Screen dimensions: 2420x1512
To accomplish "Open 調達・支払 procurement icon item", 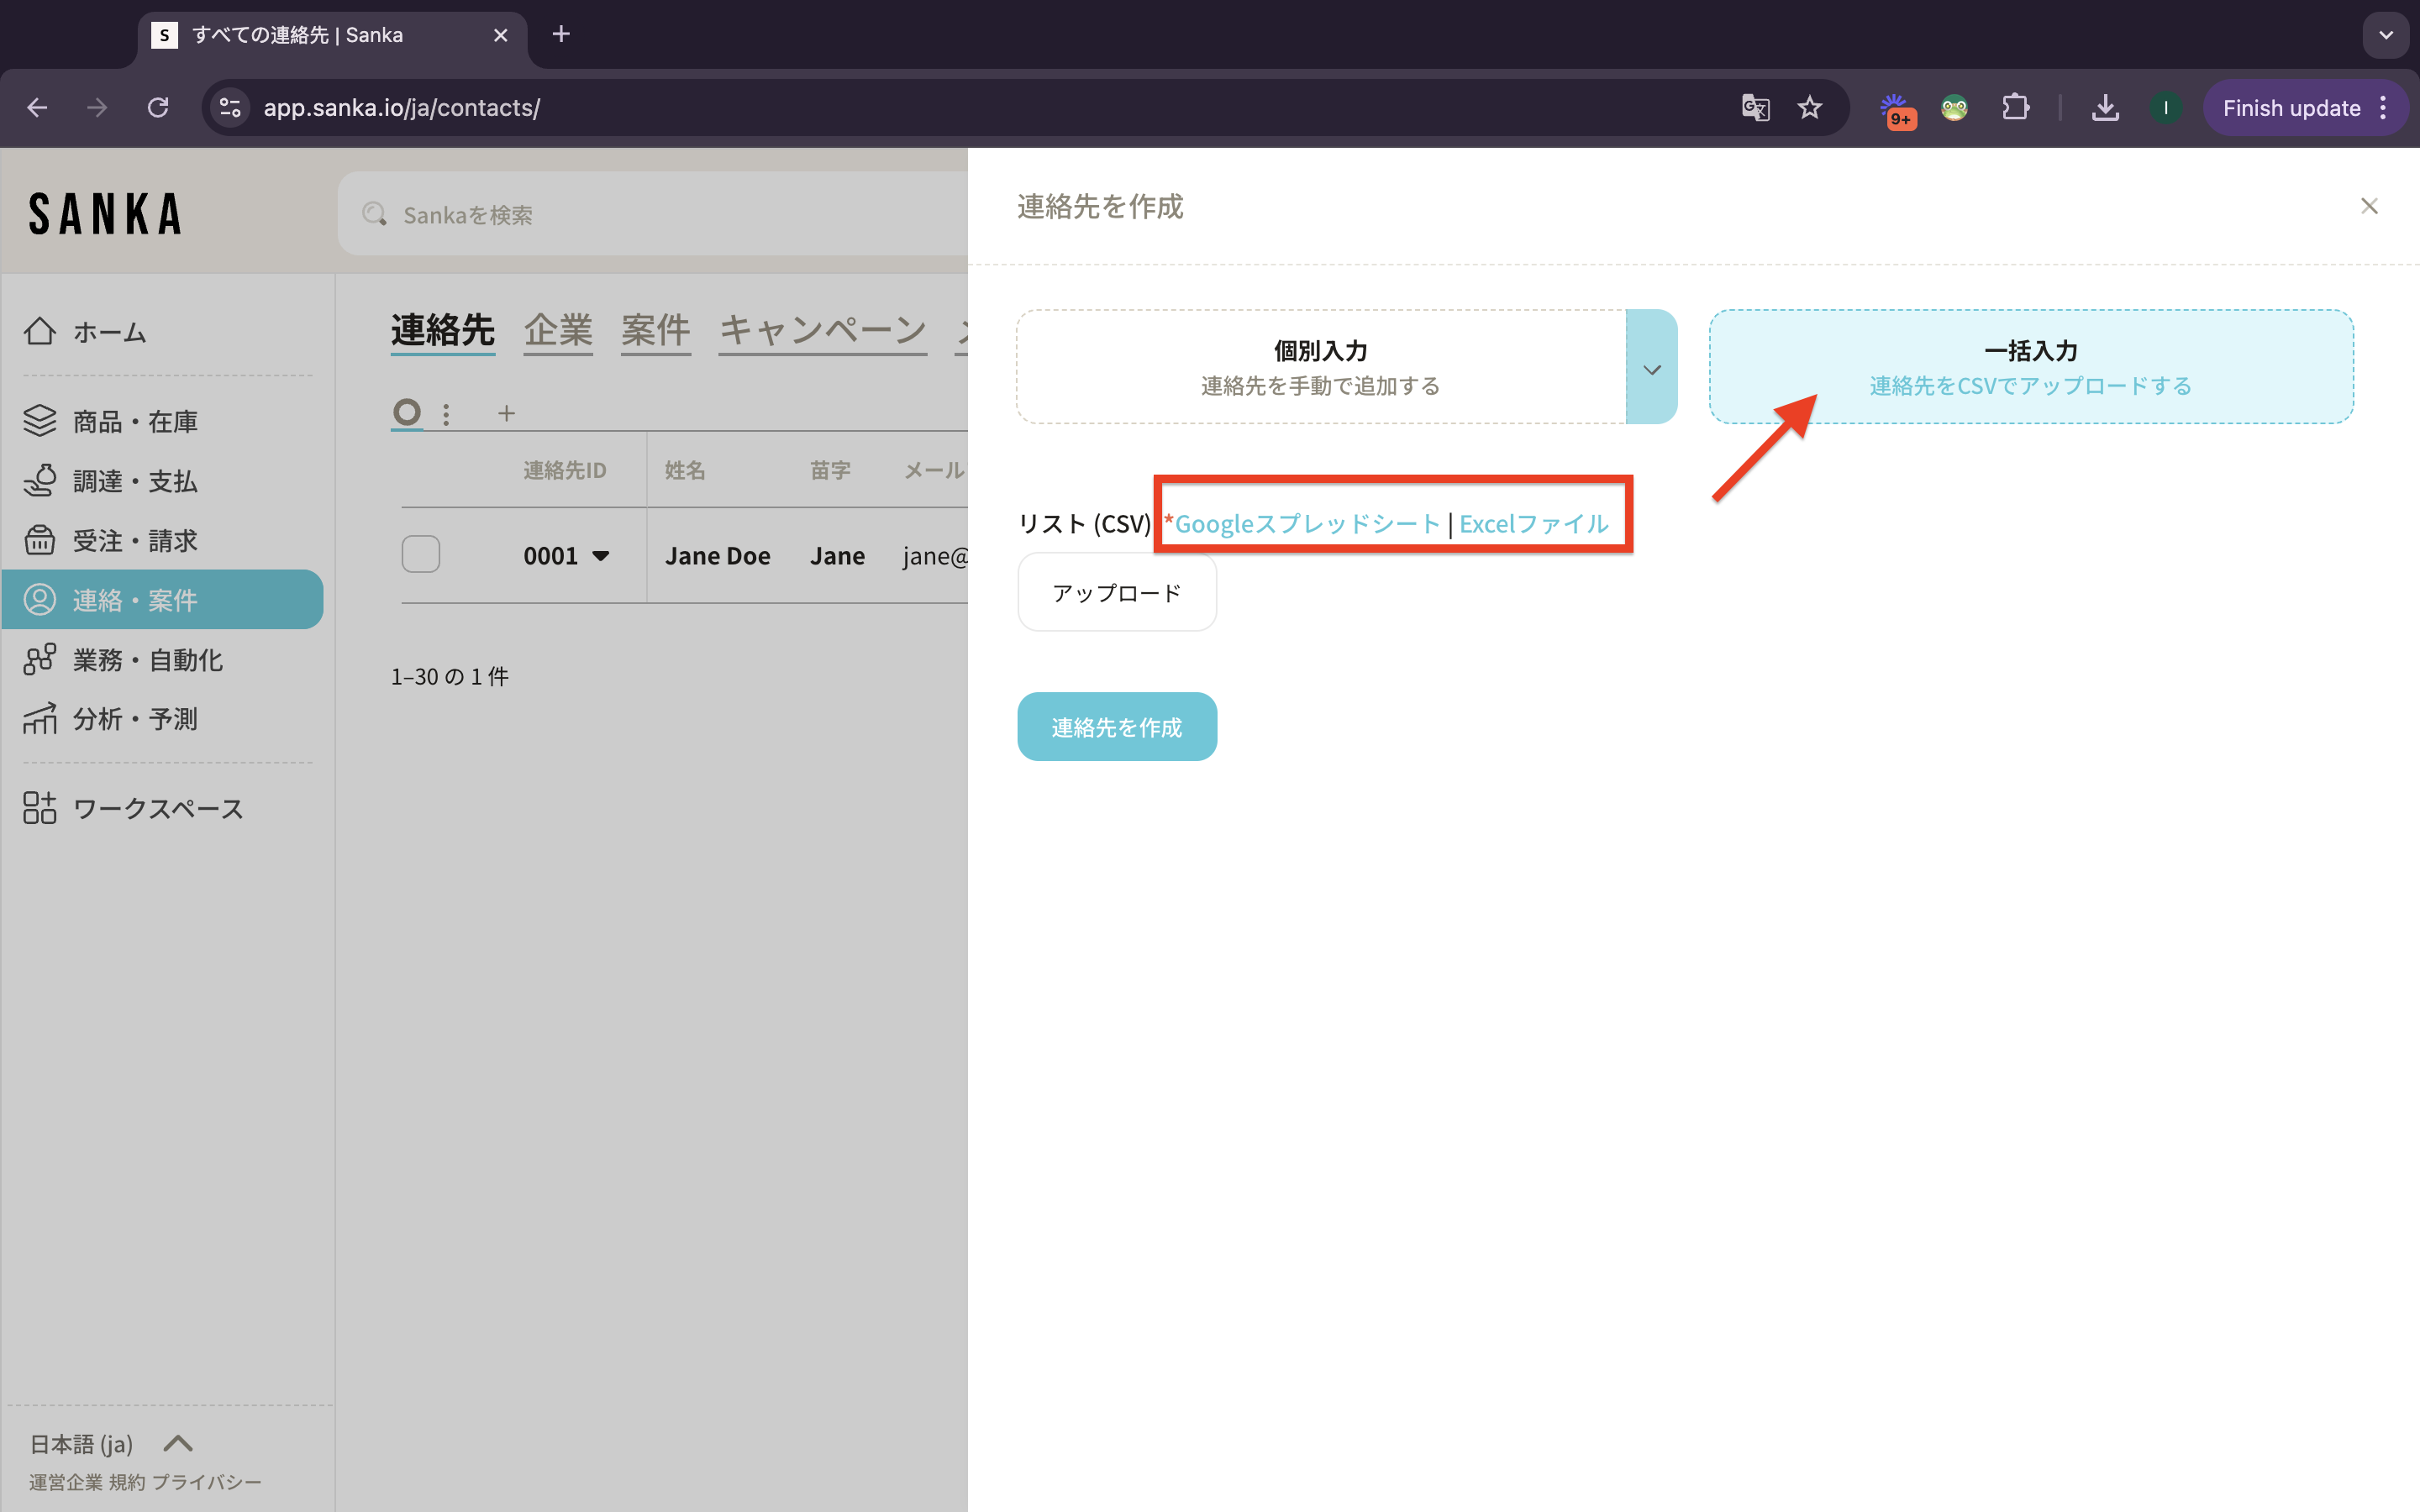I will 40,481.
